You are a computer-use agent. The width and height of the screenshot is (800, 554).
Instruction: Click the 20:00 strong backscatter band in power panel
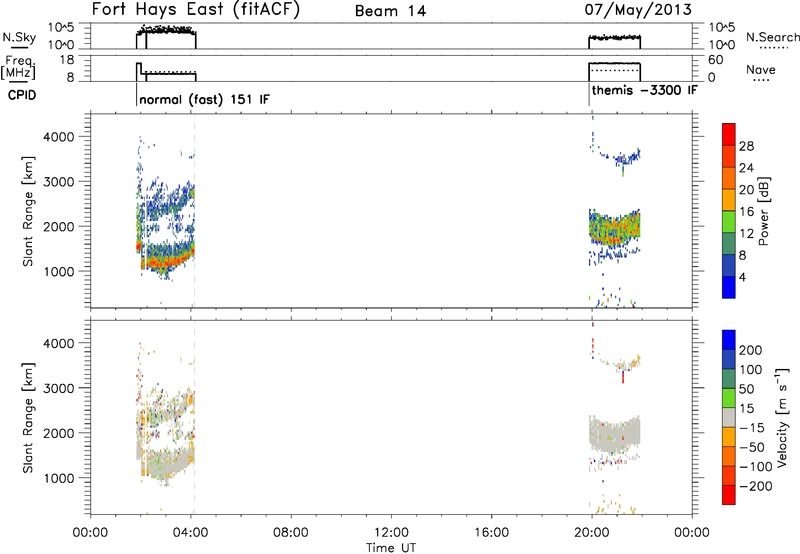tap(614, 227)
